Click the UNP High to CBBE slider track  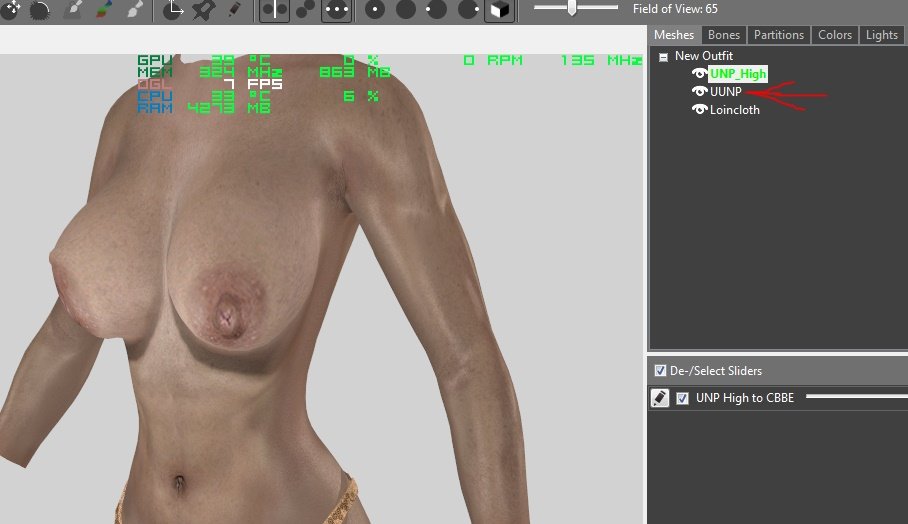point(856,397)
